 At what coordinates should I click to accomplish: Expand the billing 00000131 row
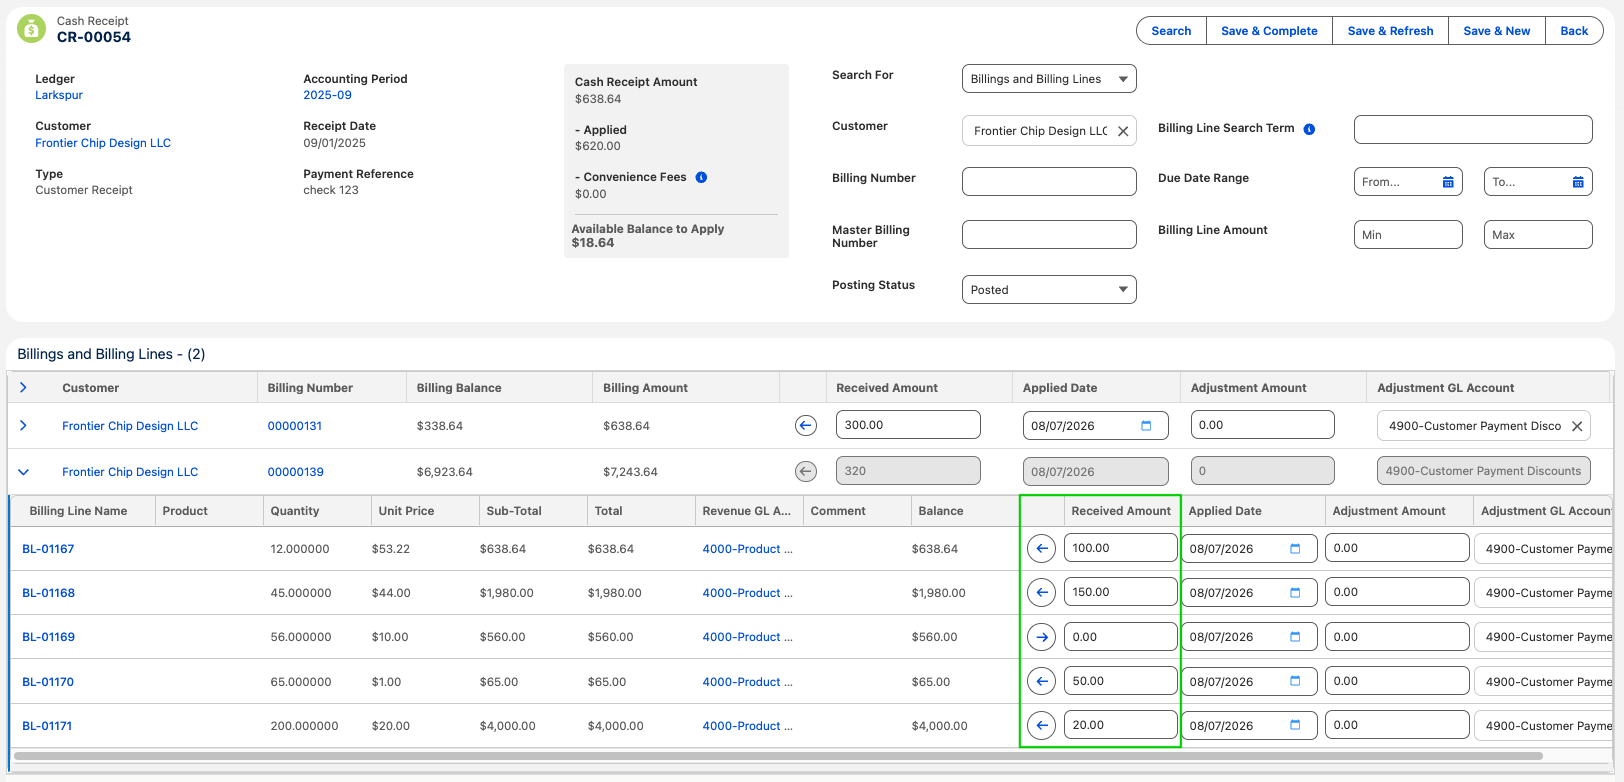(x=23, y=426)
